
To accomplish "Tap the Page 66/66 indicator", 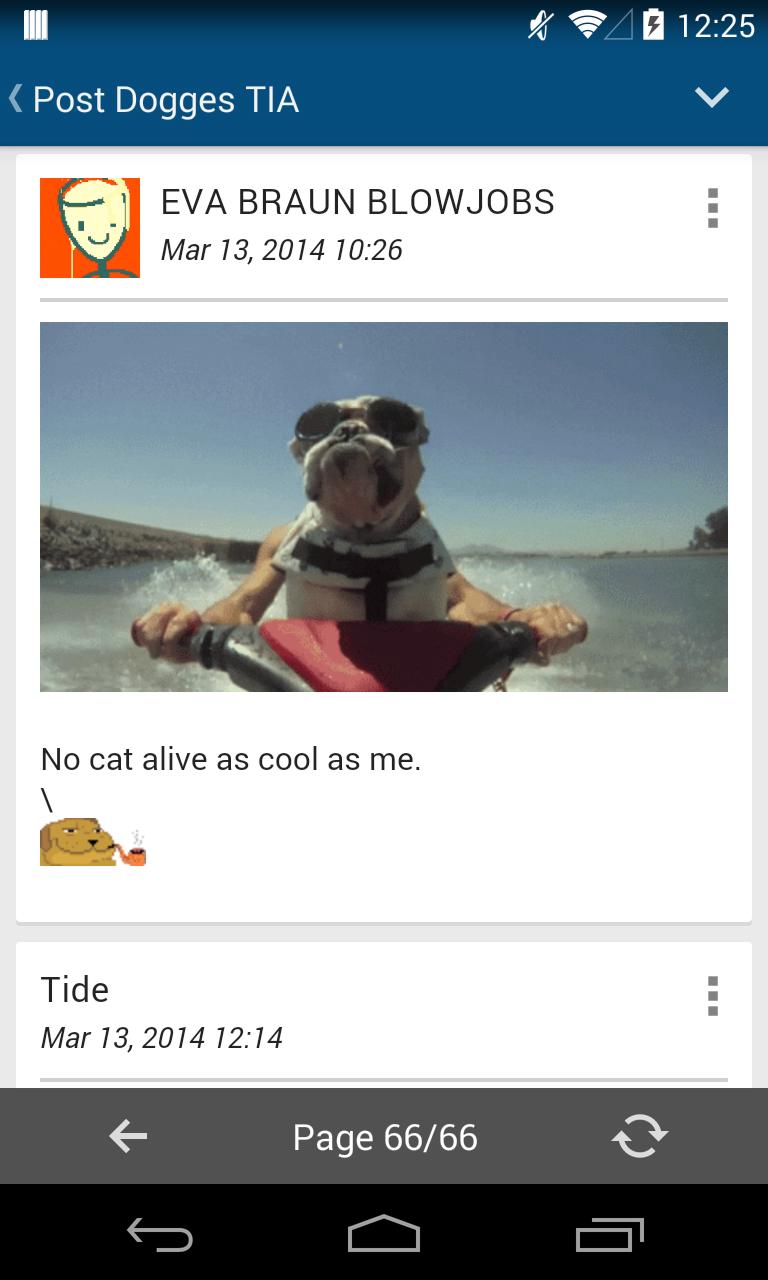I will (x=385, y=1138).
